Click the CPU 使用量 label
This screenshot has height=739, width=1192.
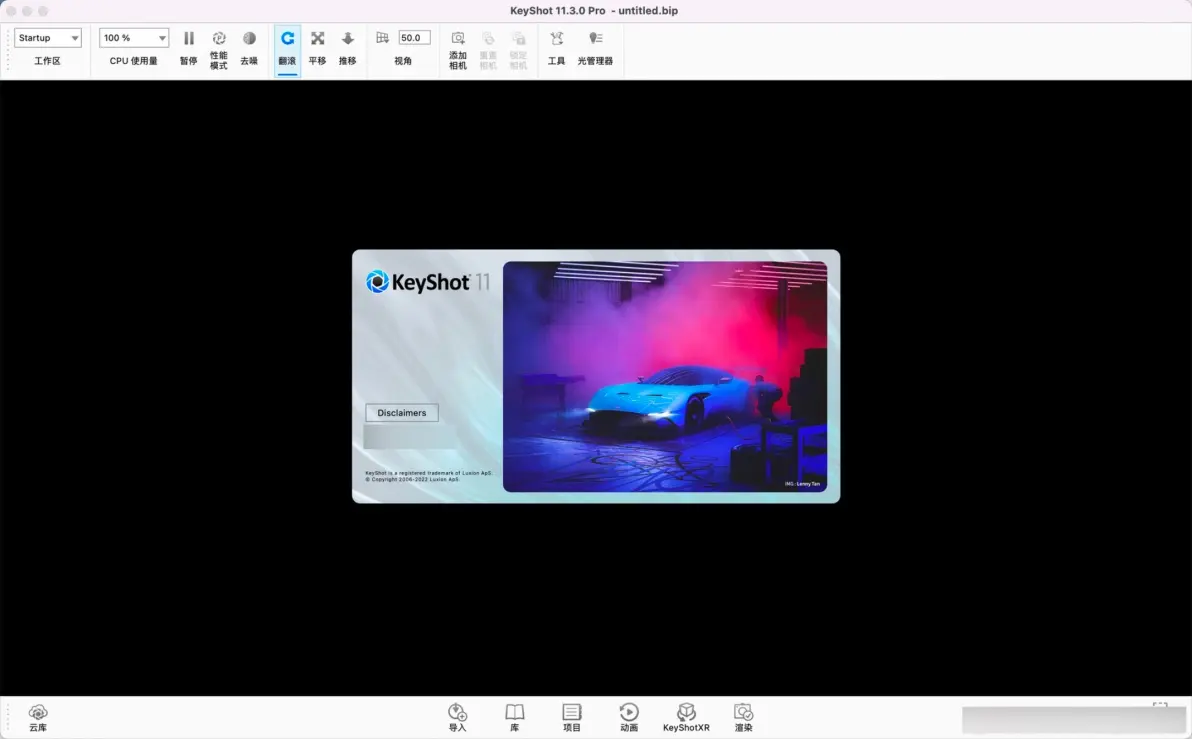tap(134, 61)
